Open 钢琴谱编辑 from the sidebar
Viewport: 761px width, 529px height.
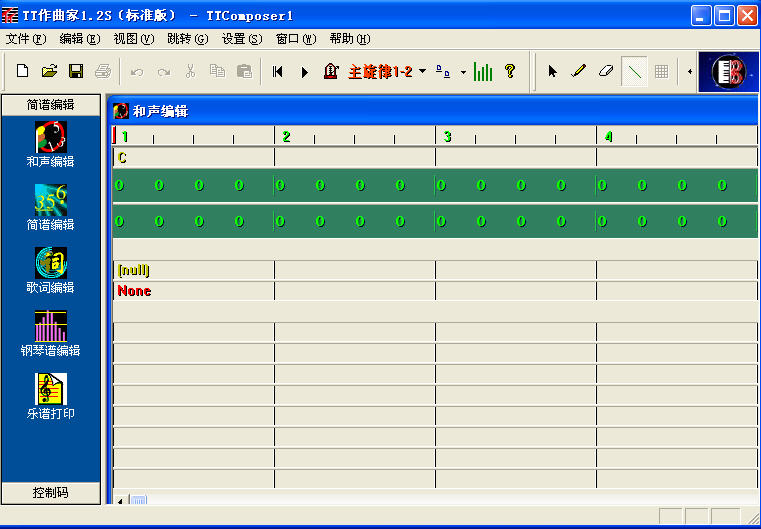50,334
